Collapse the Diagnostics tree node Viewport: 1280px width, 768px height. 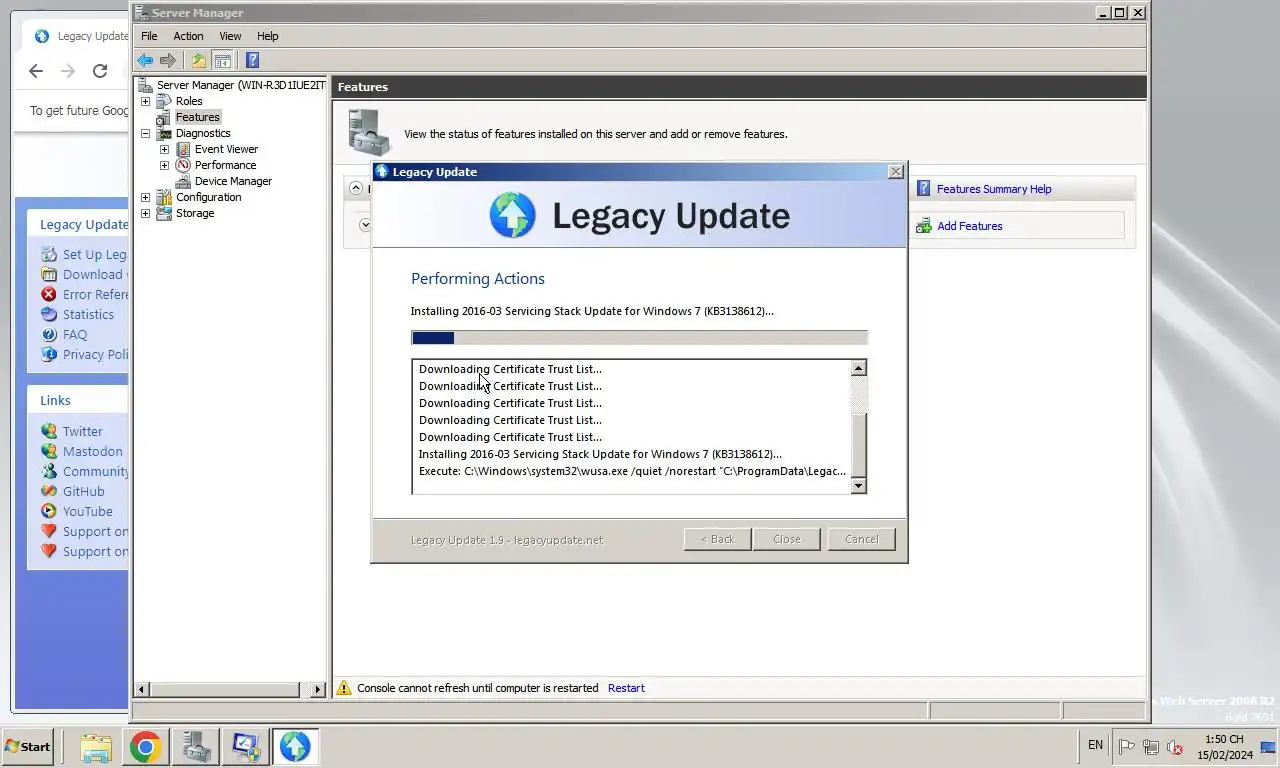(145, 133)
